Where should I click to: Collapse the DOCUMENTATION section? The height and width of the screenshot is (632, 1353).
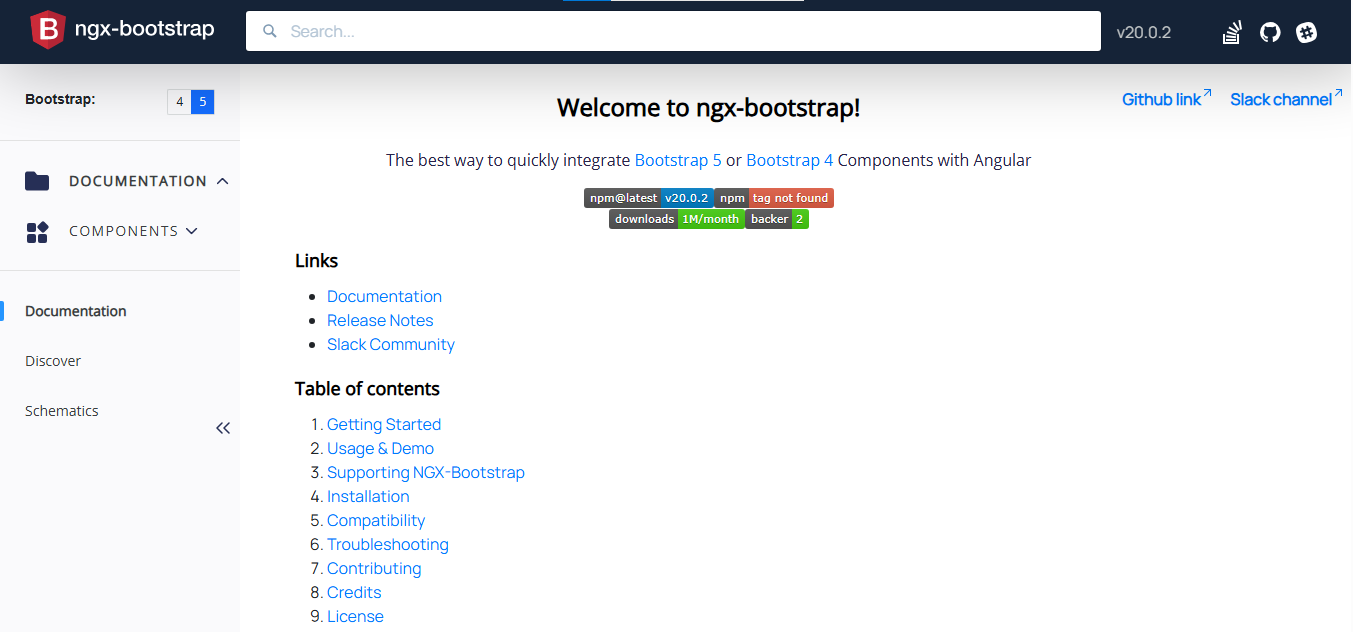click(149, 181)
